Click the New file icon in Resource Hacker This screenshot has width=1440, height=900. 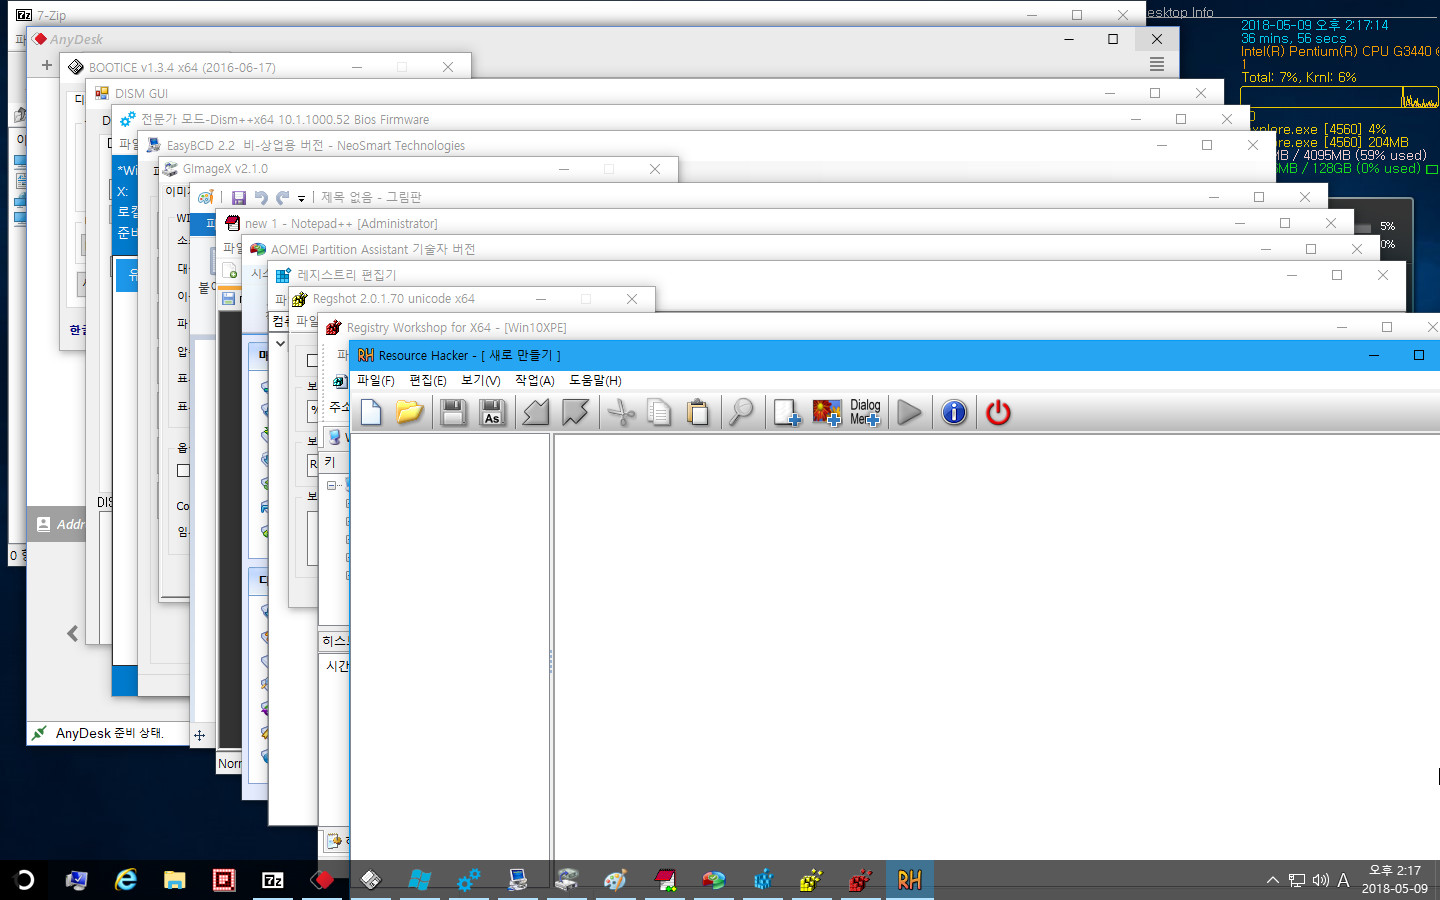tap(371, 412)
